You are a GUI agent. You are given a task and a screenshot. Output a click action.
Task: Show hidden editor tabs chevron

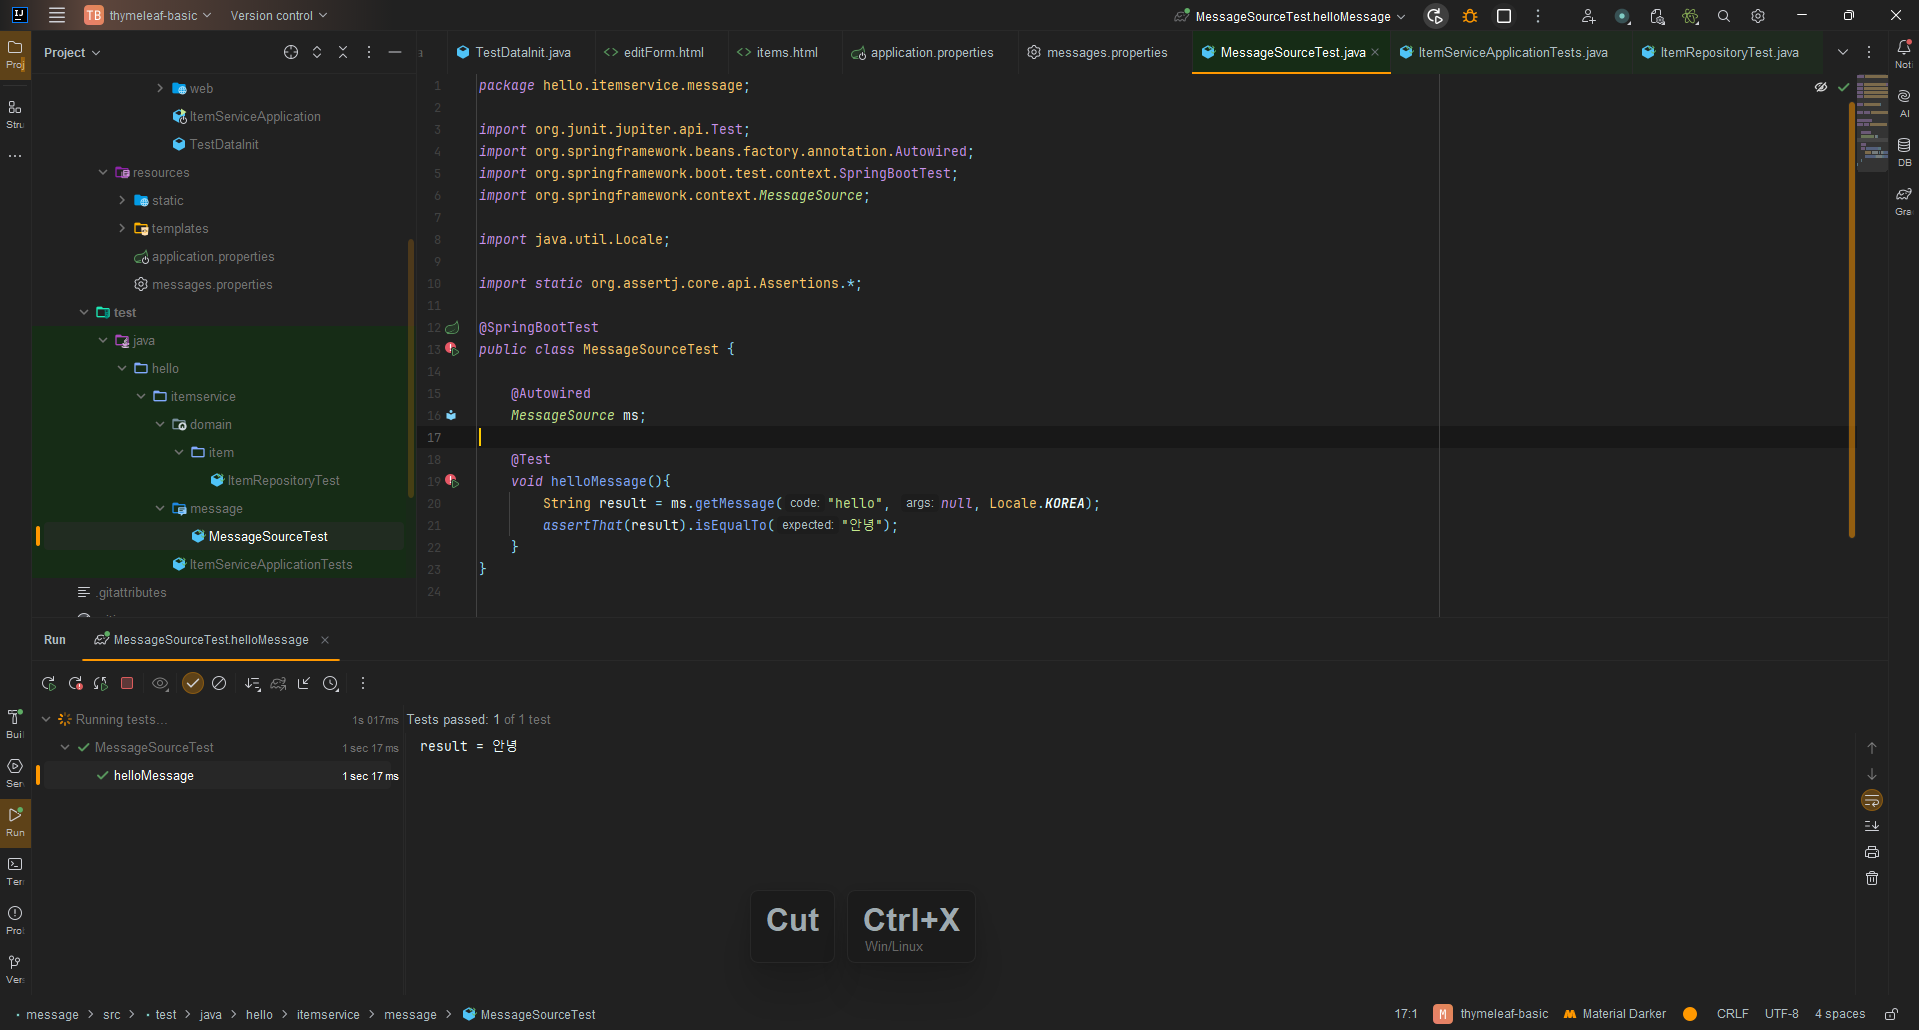(x=1843, y=52)
